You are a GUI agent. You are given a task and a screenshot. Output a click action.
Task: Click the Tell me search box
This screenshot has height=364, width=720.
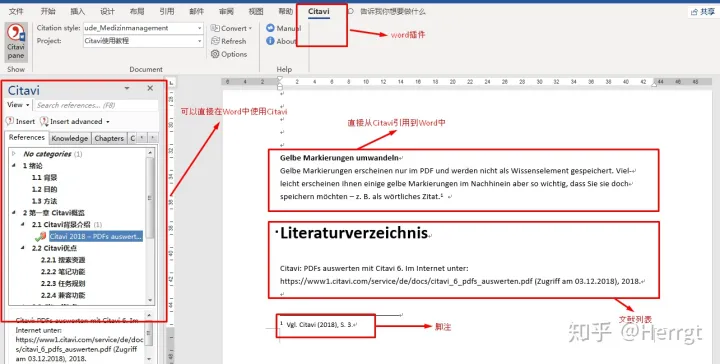point(393,11)
